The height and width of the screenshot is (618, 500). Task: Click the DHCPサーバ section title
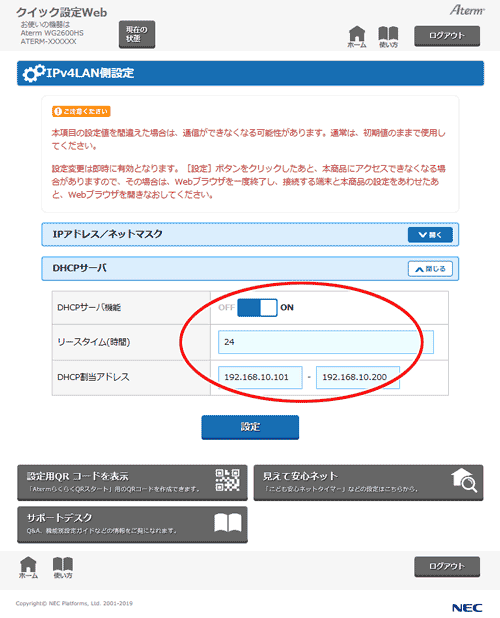click(80, 268)
